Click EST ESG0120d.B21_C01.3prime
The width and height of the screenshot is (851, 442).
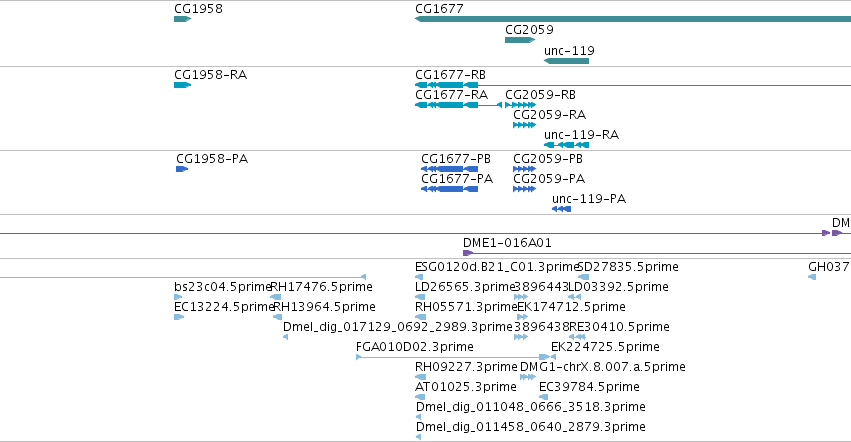[x=497, y=267]
